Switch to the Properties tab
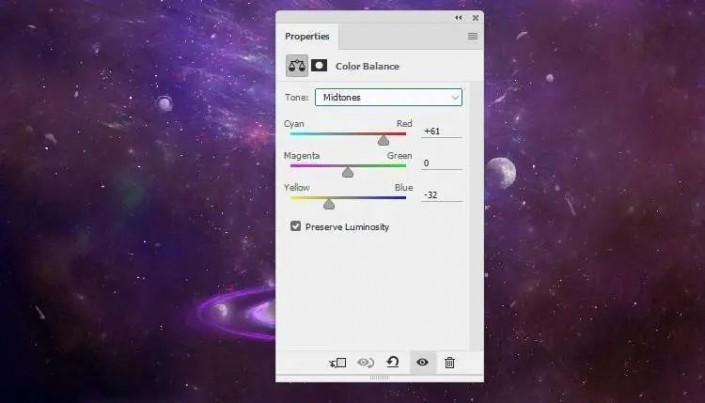The width and height of the screenshot is (705, 403). tap(307, 36)
